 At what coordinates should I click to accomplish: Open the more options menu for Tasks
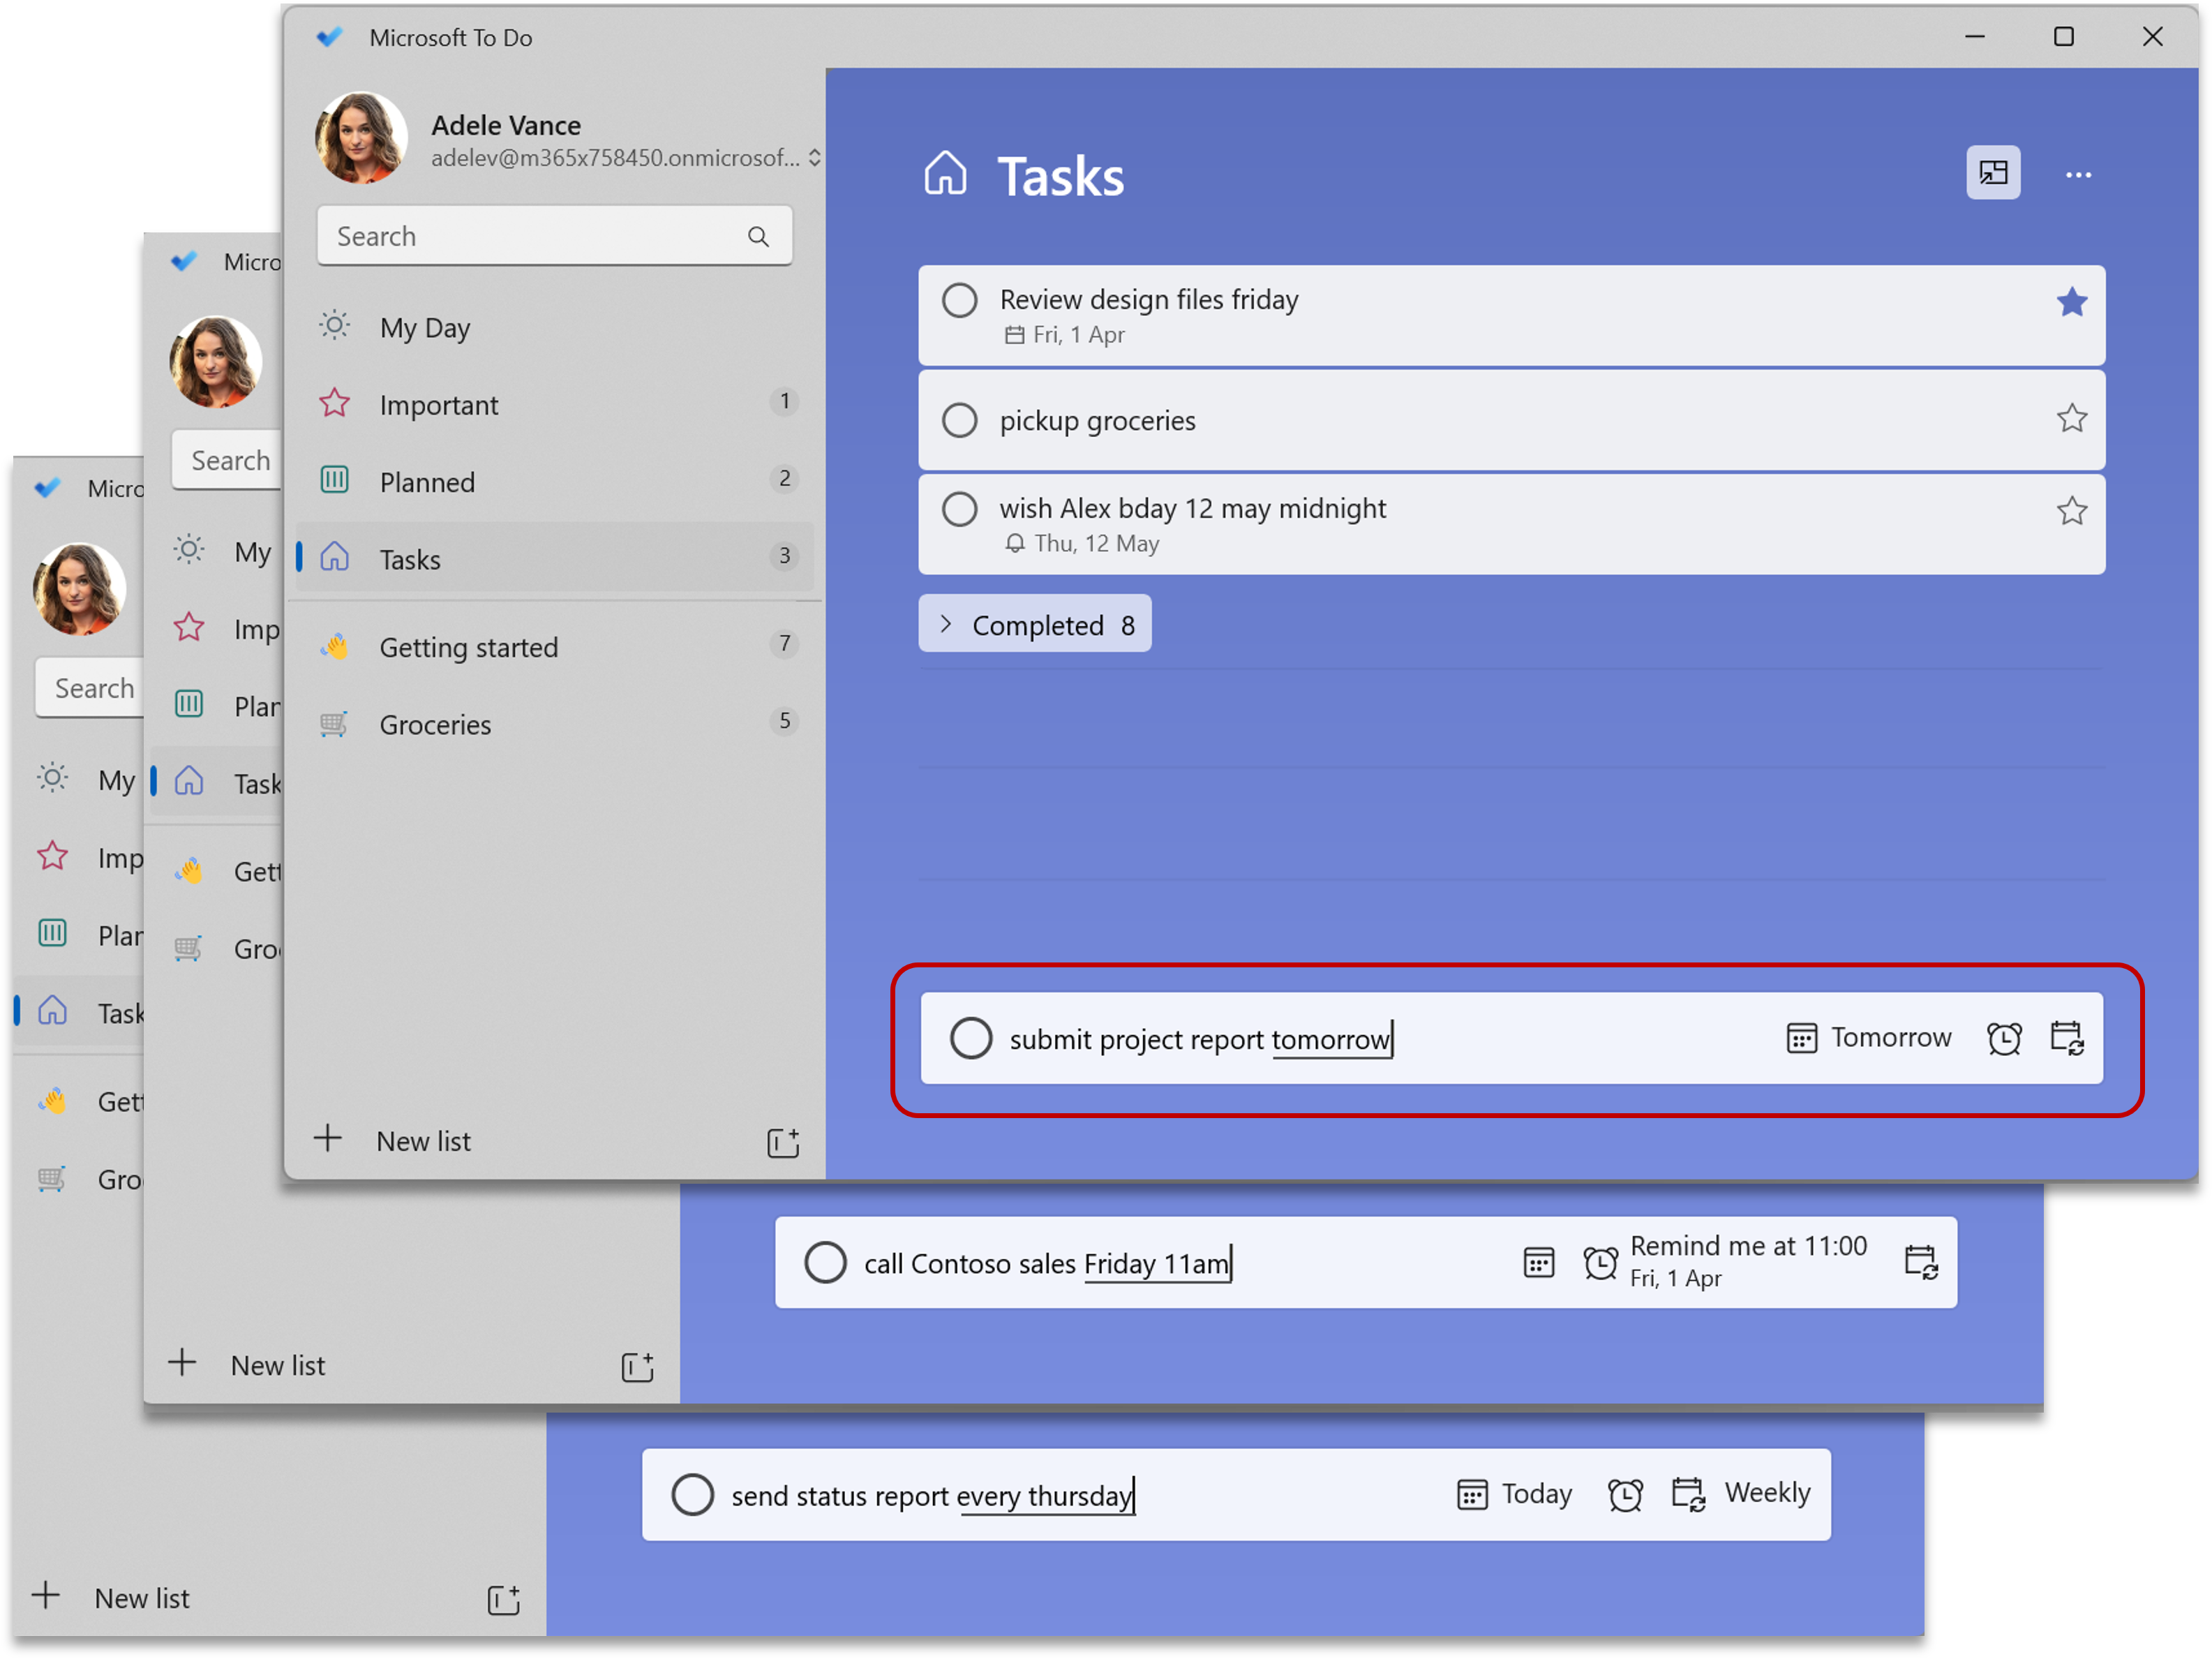tap(2078, 175)
